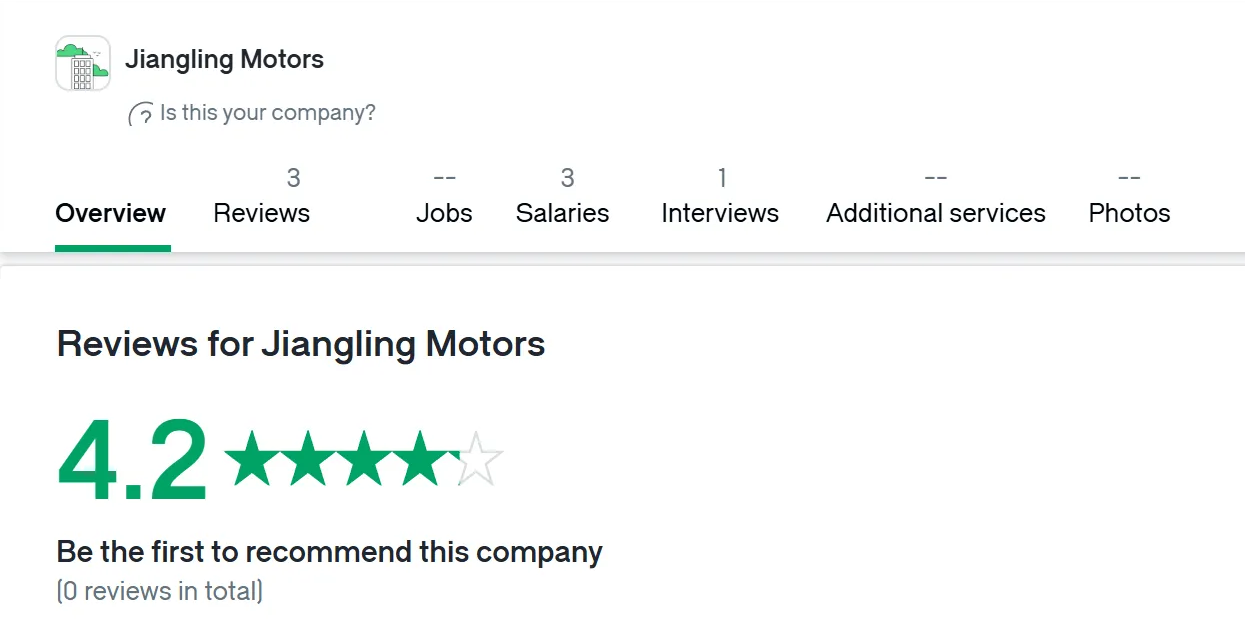
Task: Click the question mark speech bubble icon
Action: click(141, 114)
